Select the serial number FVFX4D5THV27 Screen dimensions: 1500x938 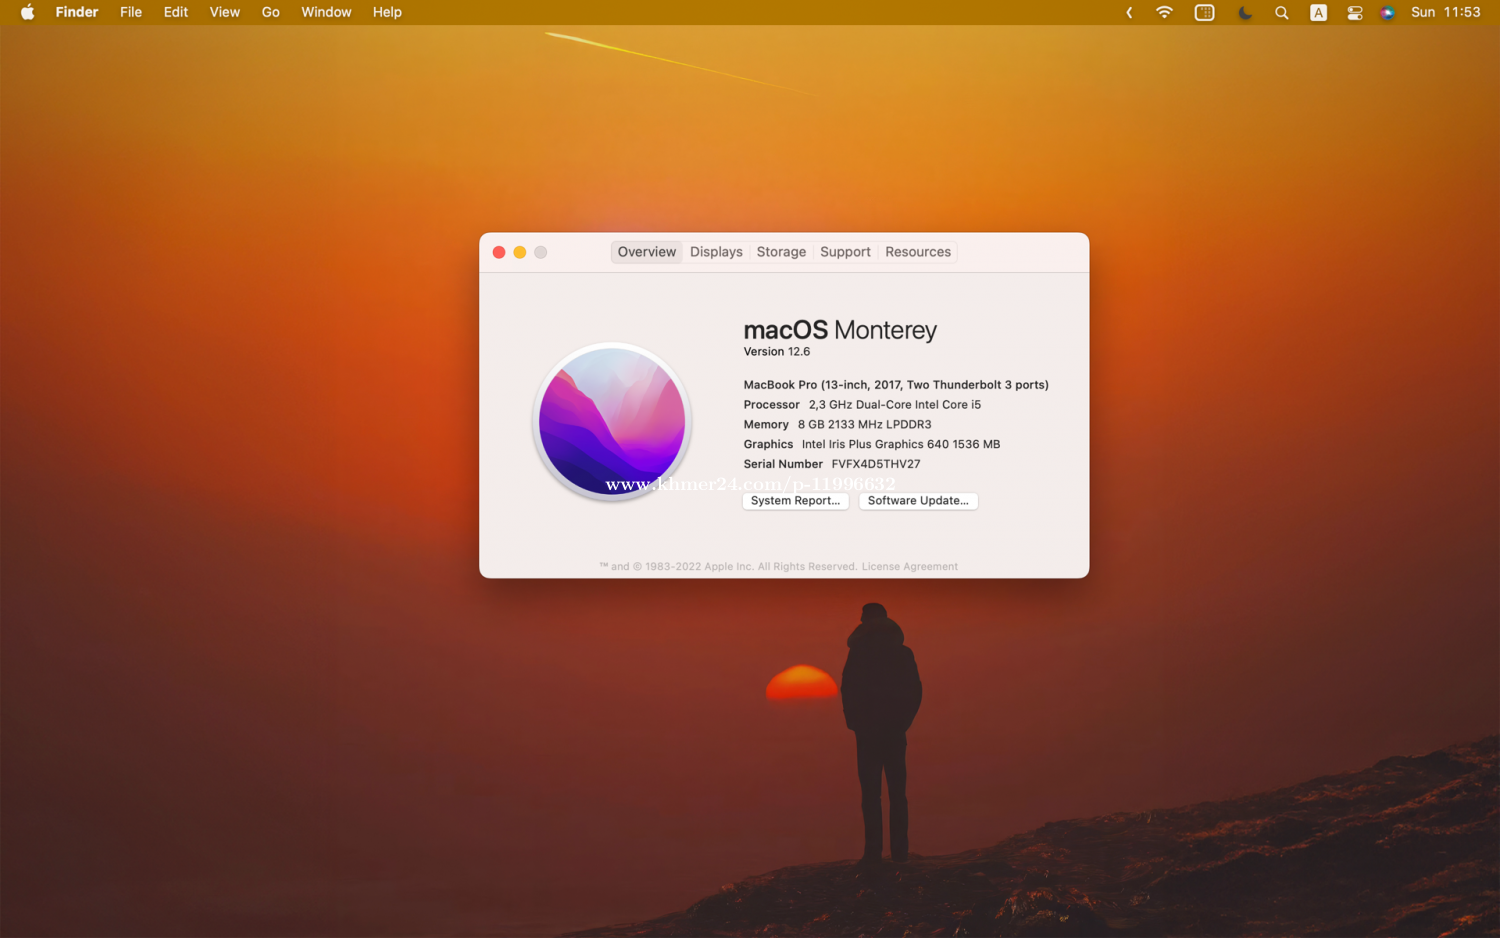876,464
